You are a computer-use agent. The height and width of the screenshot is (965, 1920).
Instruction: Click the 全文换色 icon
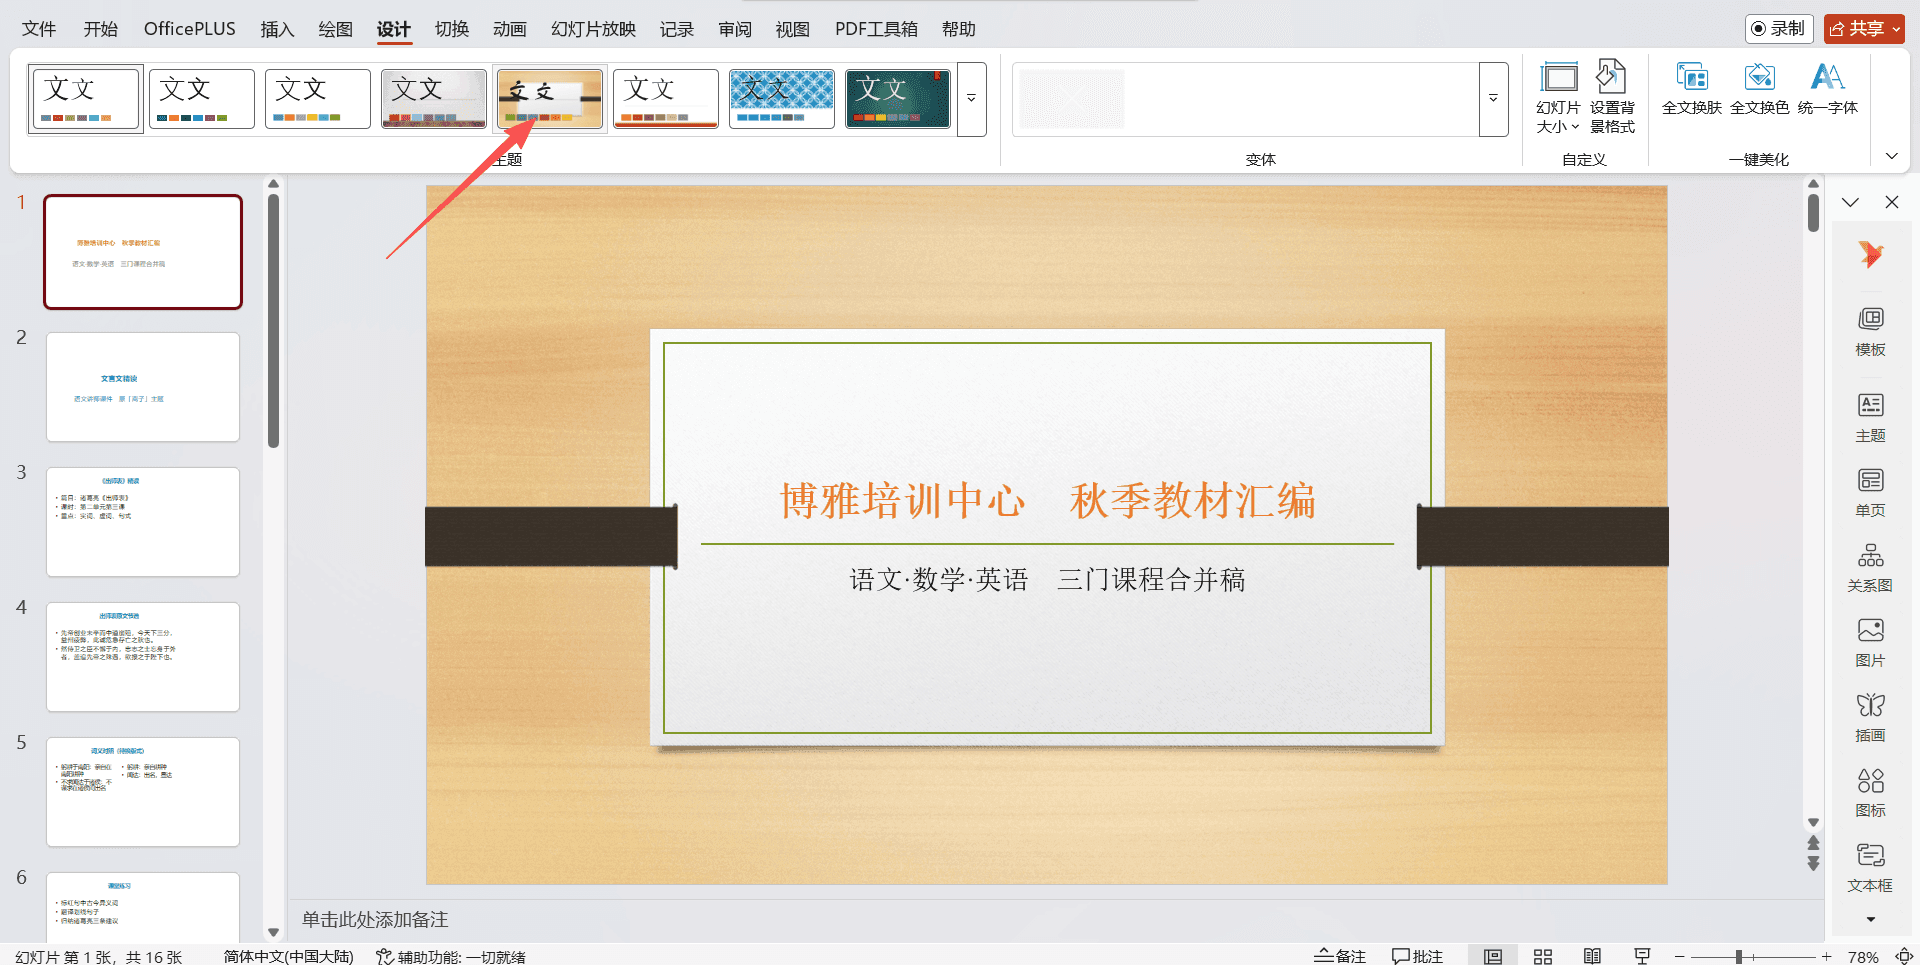pyautogui.click(x=1760, y=89)
